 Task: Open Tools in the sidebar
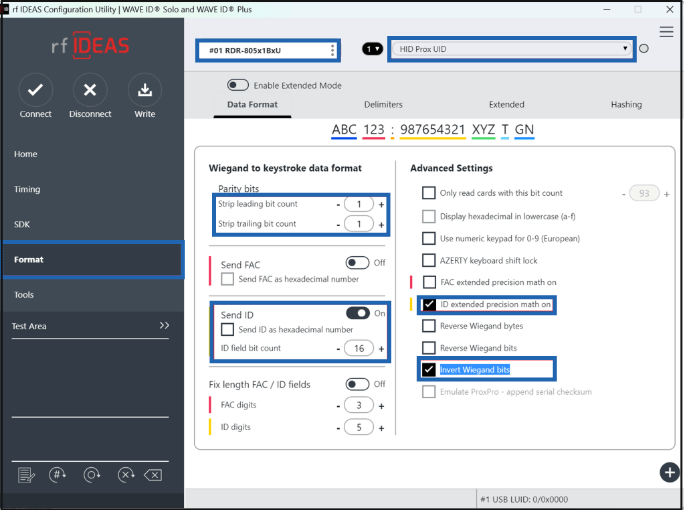point(24,295)
